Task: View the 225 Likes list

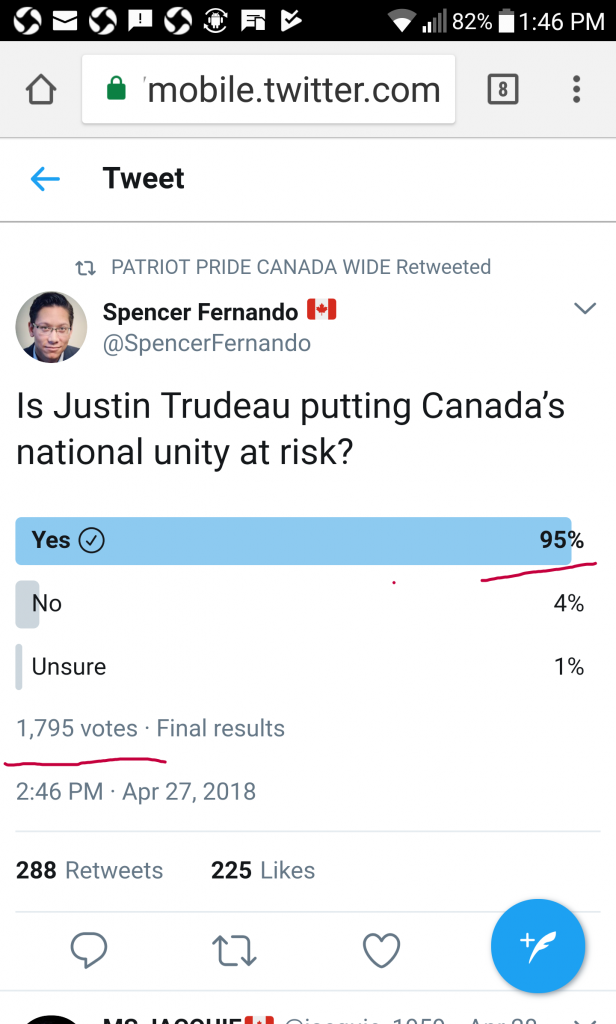Action: (x=263, y=871)
